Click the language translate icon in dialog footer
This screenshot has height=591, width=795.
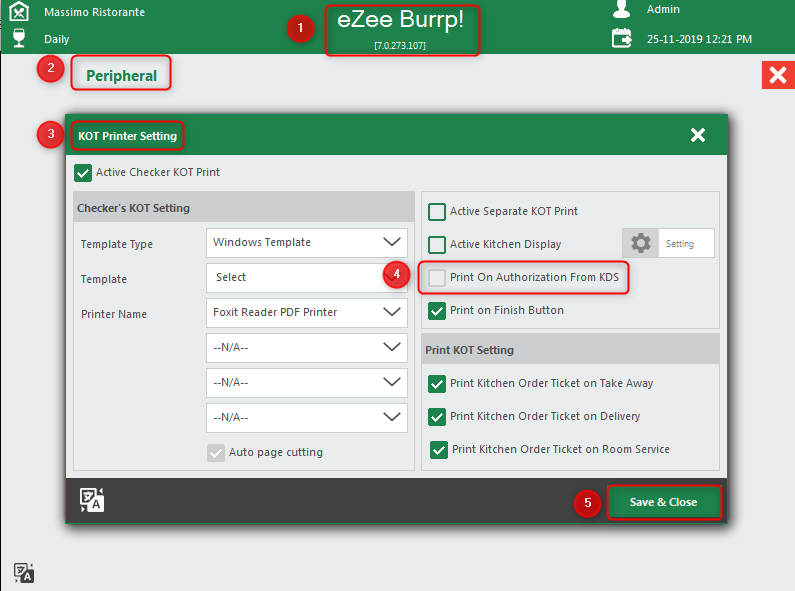click(92, 500)
